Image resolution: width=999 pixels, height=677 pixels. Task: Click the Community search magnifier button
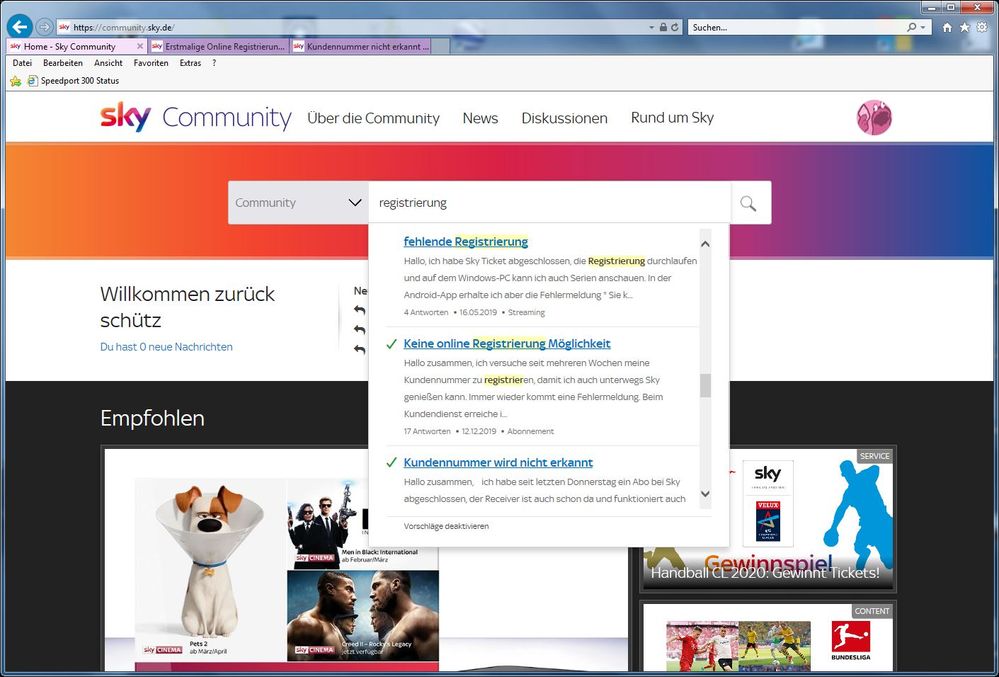749,203
